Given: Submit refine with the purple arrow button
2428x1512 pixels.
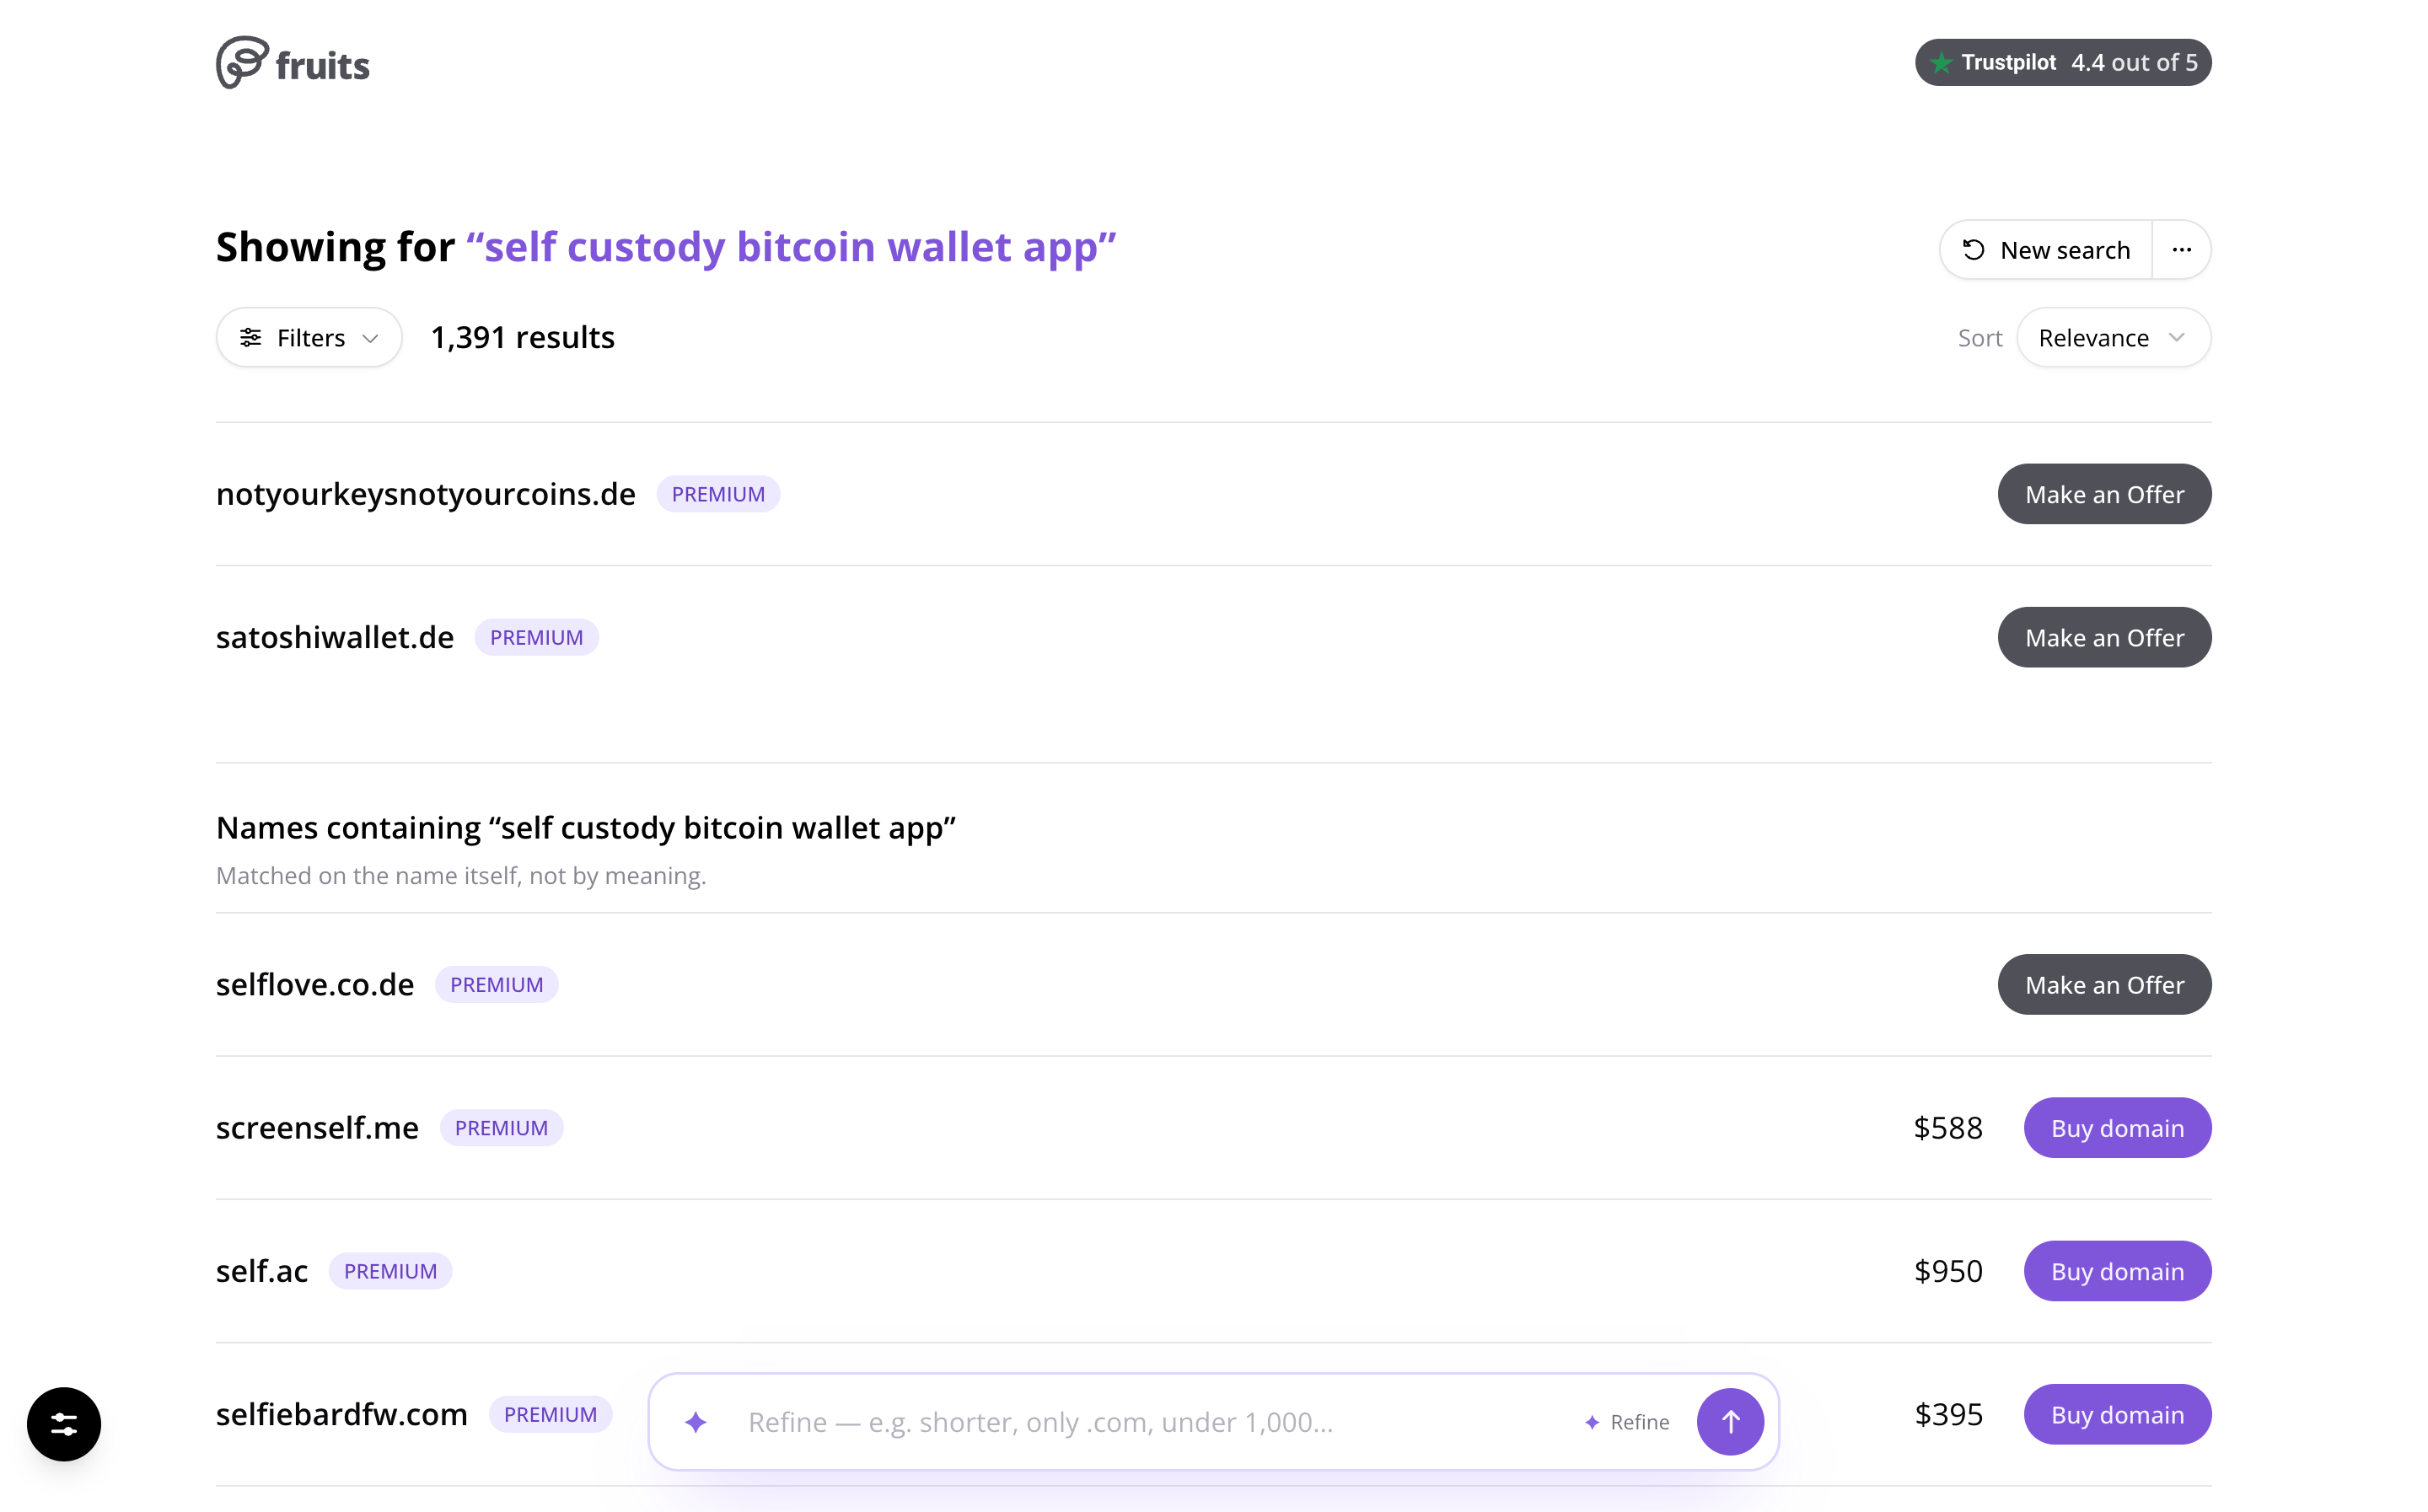Looking at the screenshot, I should pos(1730,1421).
